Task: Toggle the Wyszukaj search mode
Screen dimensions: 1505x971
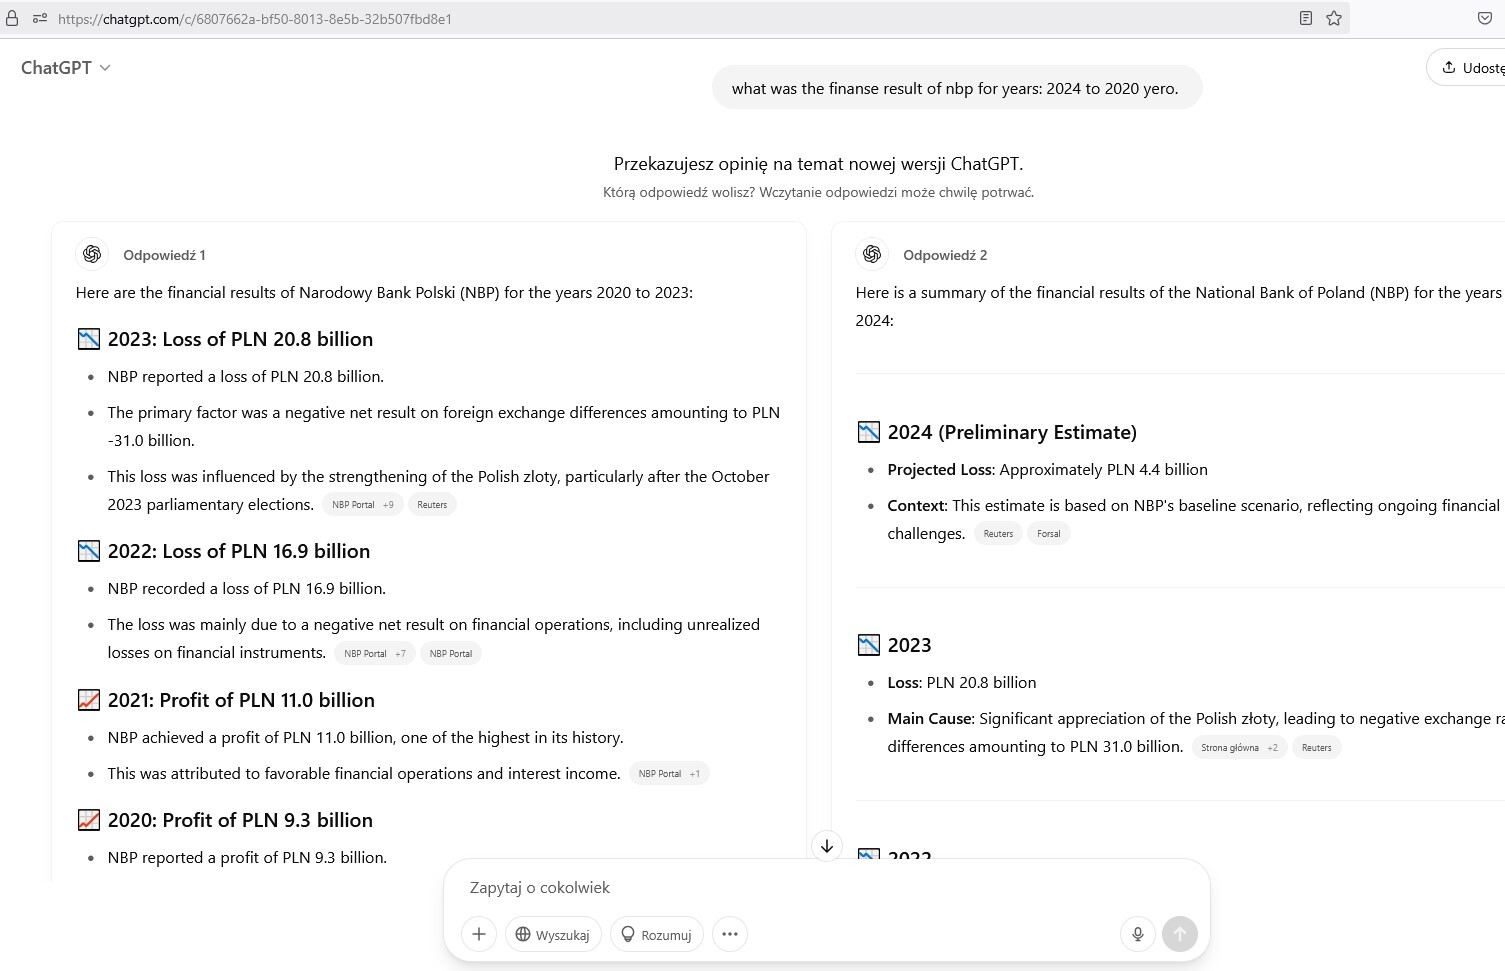Action: [x=553, y=935]
